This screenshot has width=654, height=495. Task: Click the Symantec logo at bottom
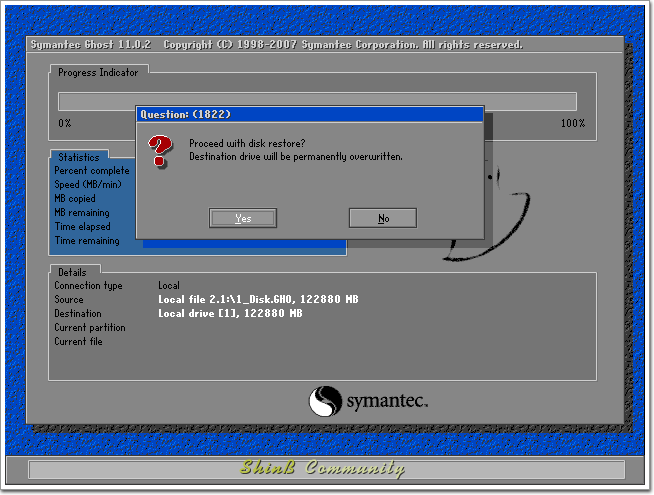coord(368,401)
